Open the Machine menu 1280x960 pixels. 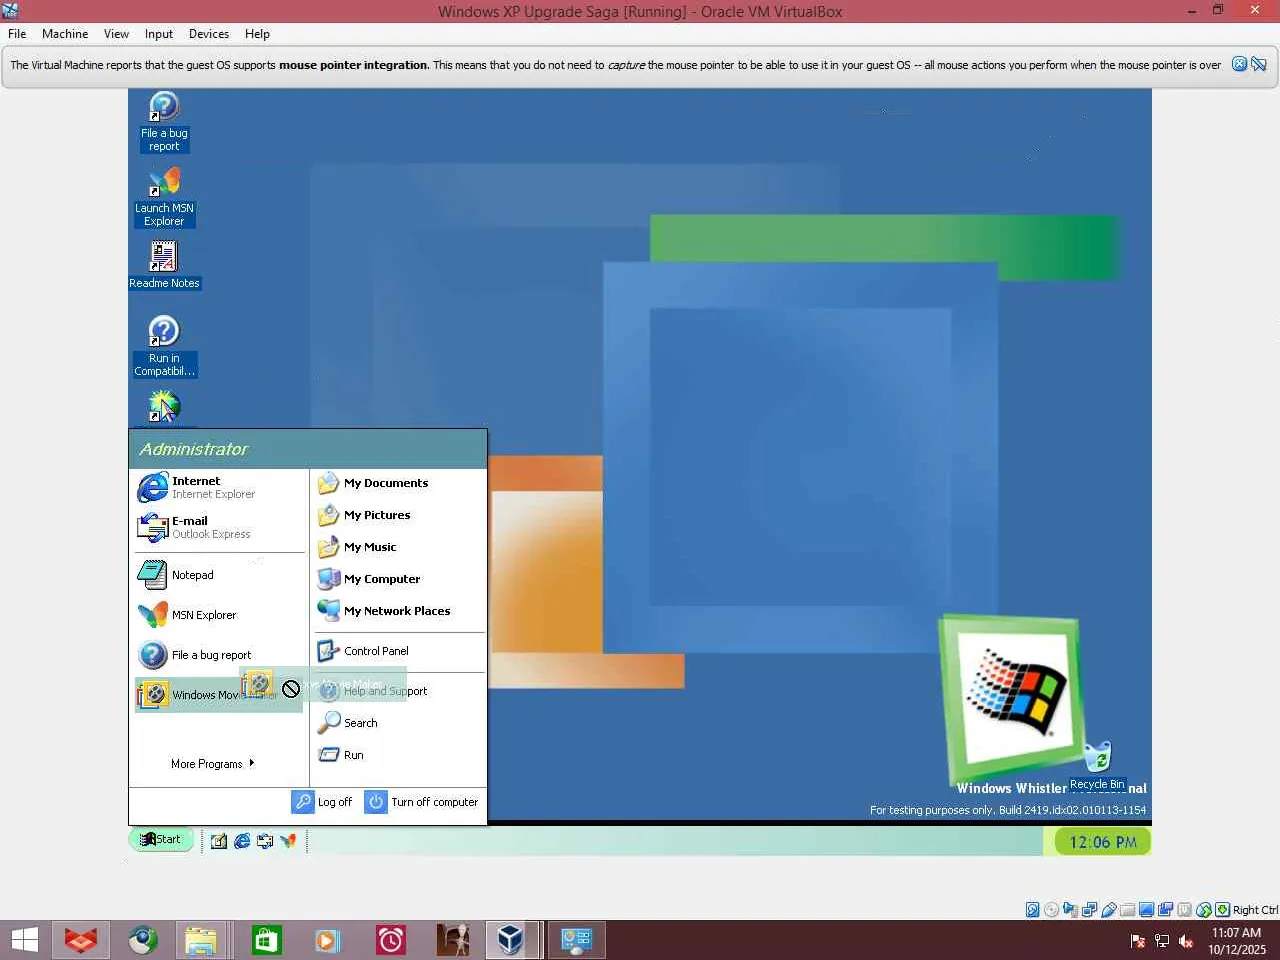click(x=65, y=34)
